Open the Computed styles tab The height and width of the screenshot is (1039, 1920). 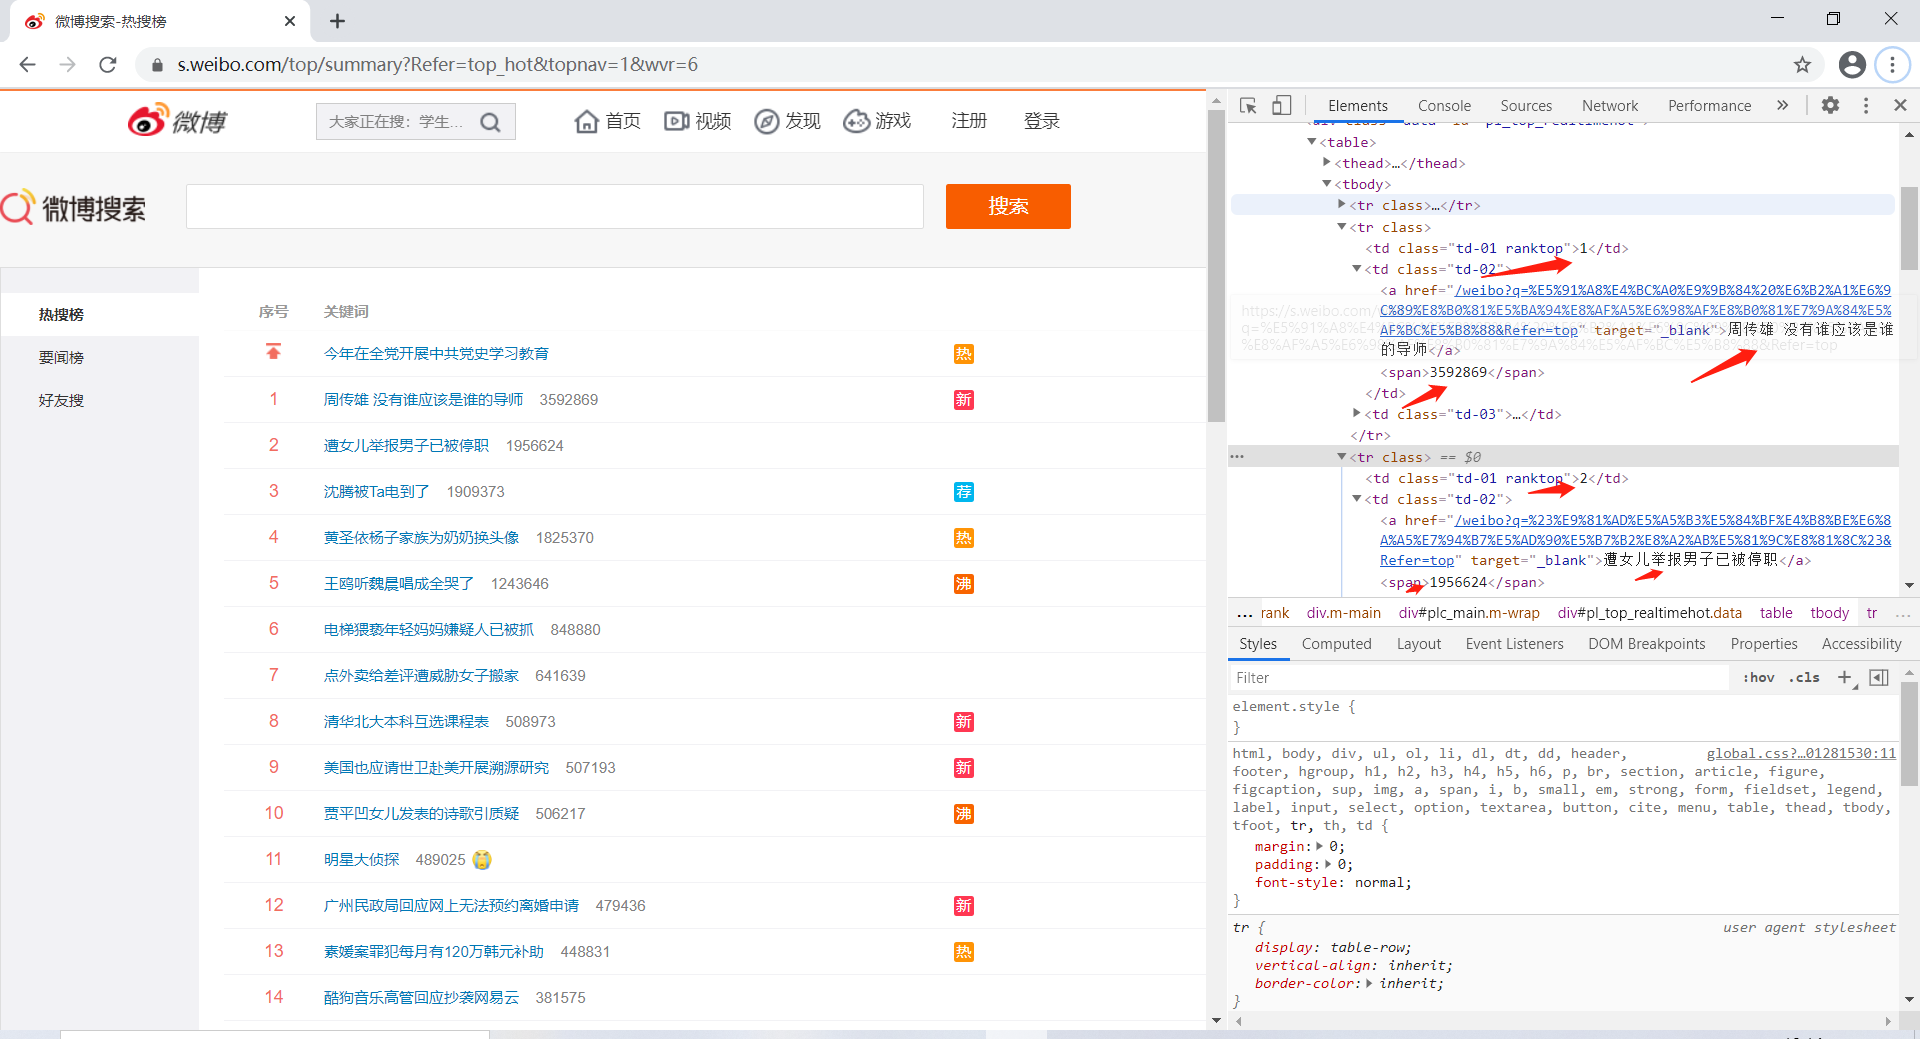click(x=1336, y=644)
